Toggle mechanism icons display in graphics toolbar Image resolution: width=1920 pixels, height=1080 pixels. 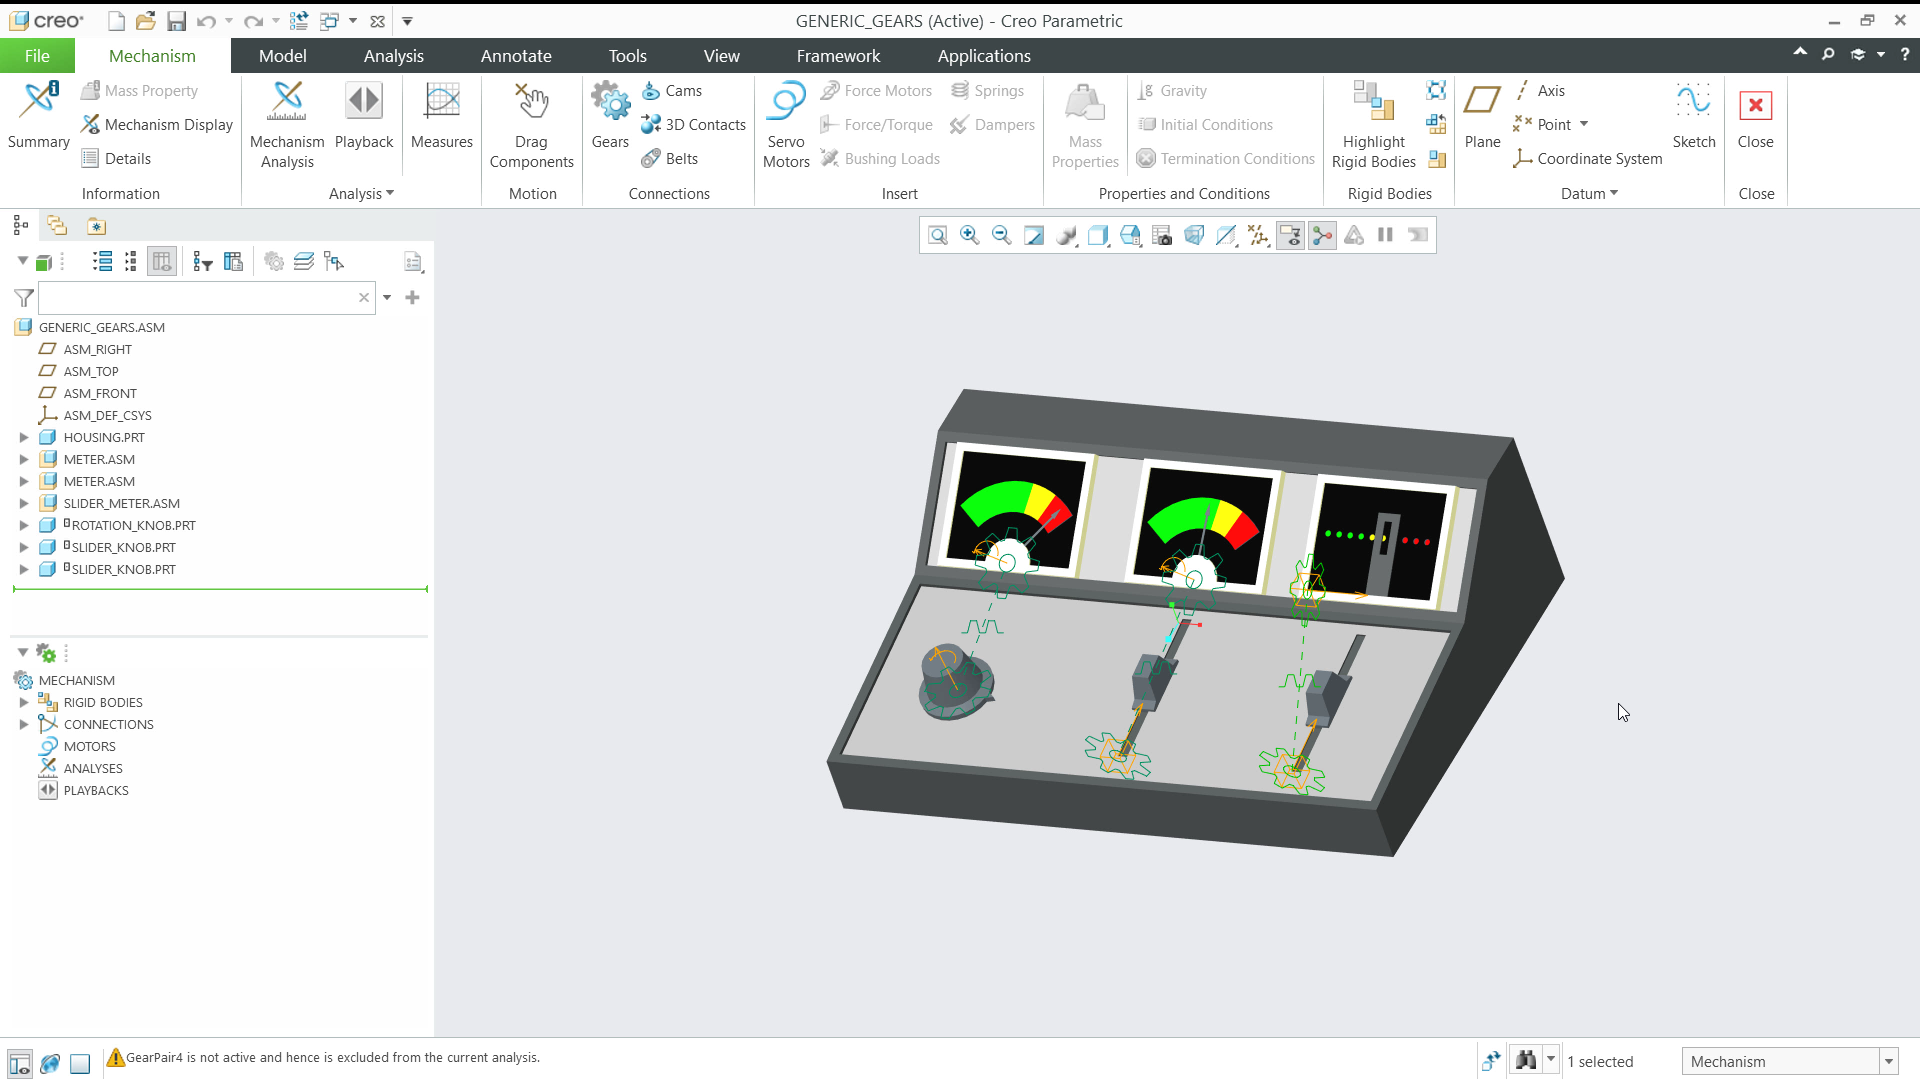[1322, 236]
